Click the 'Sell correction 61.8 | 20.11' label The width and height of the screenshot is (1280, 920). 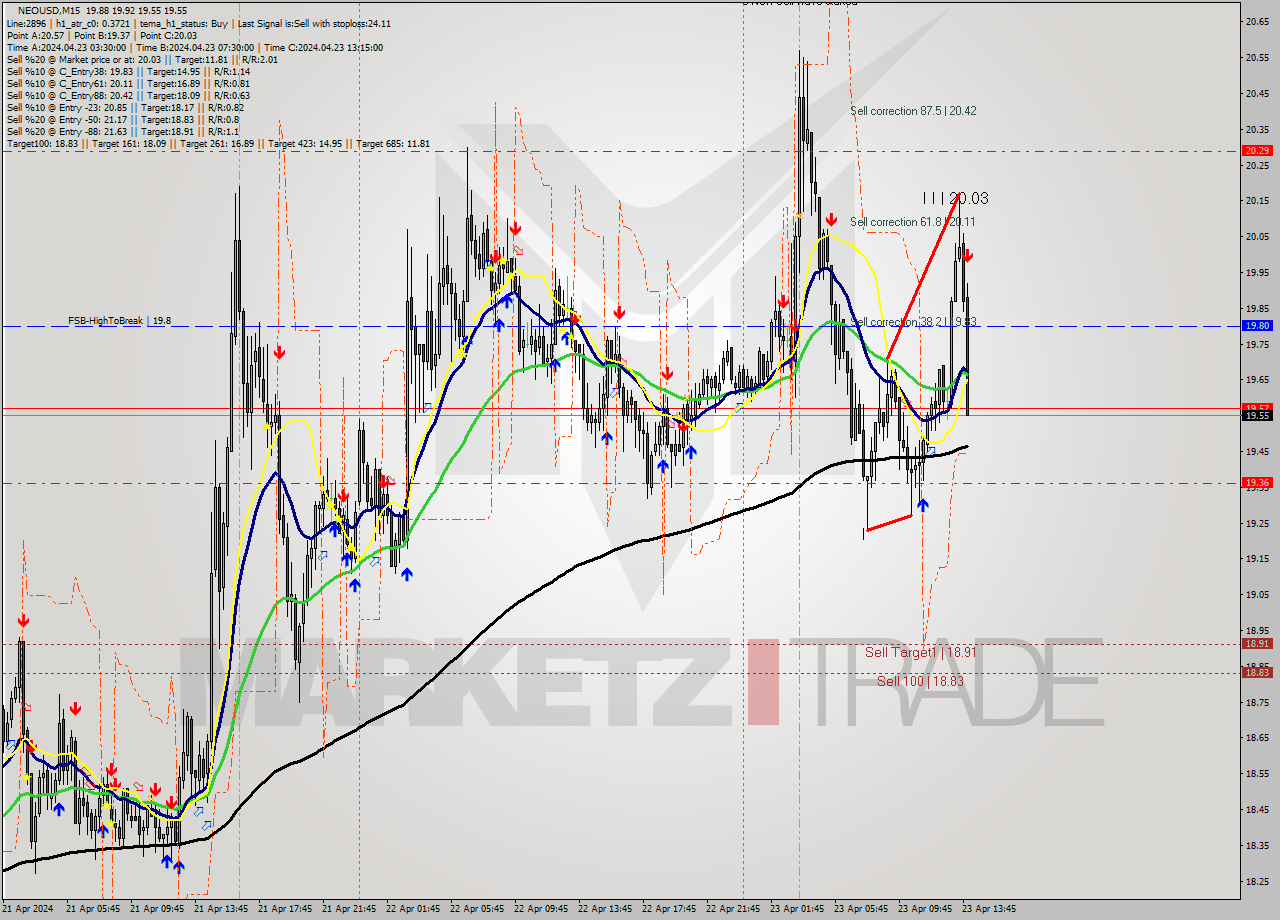click(913, 222)
